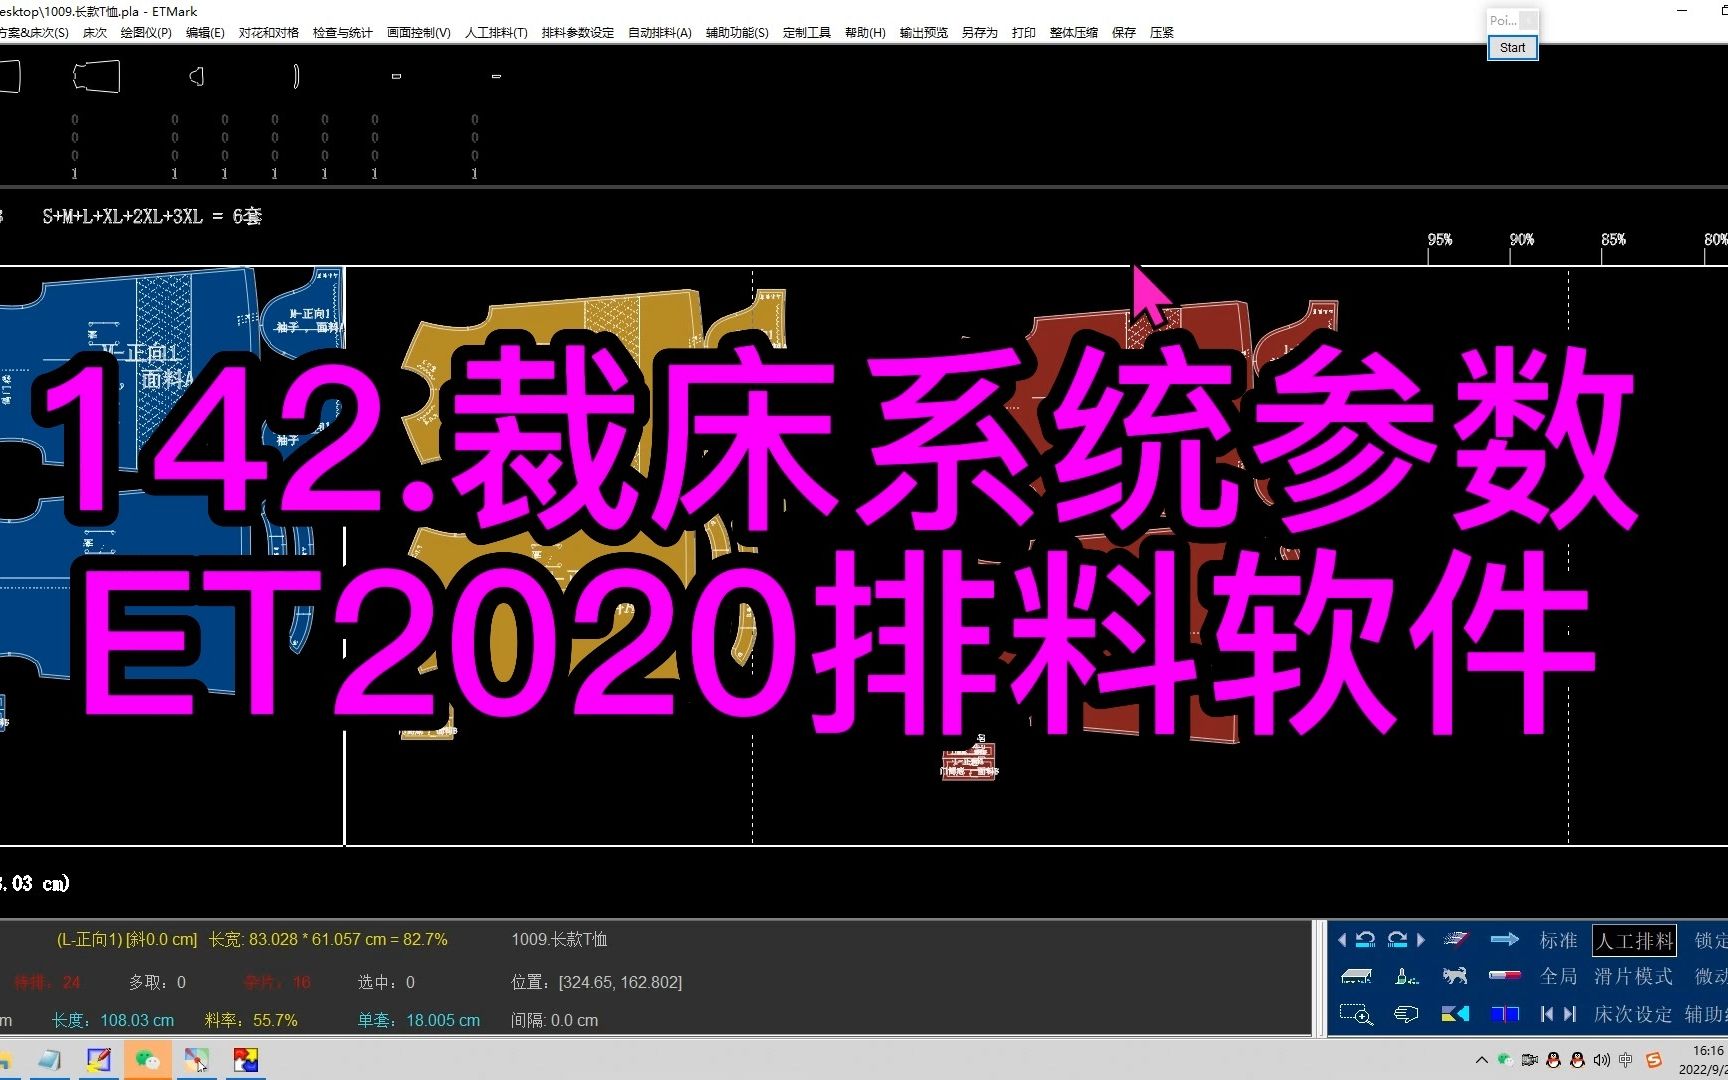Open the pencil drawing app in taskbar

[98, 1060]
